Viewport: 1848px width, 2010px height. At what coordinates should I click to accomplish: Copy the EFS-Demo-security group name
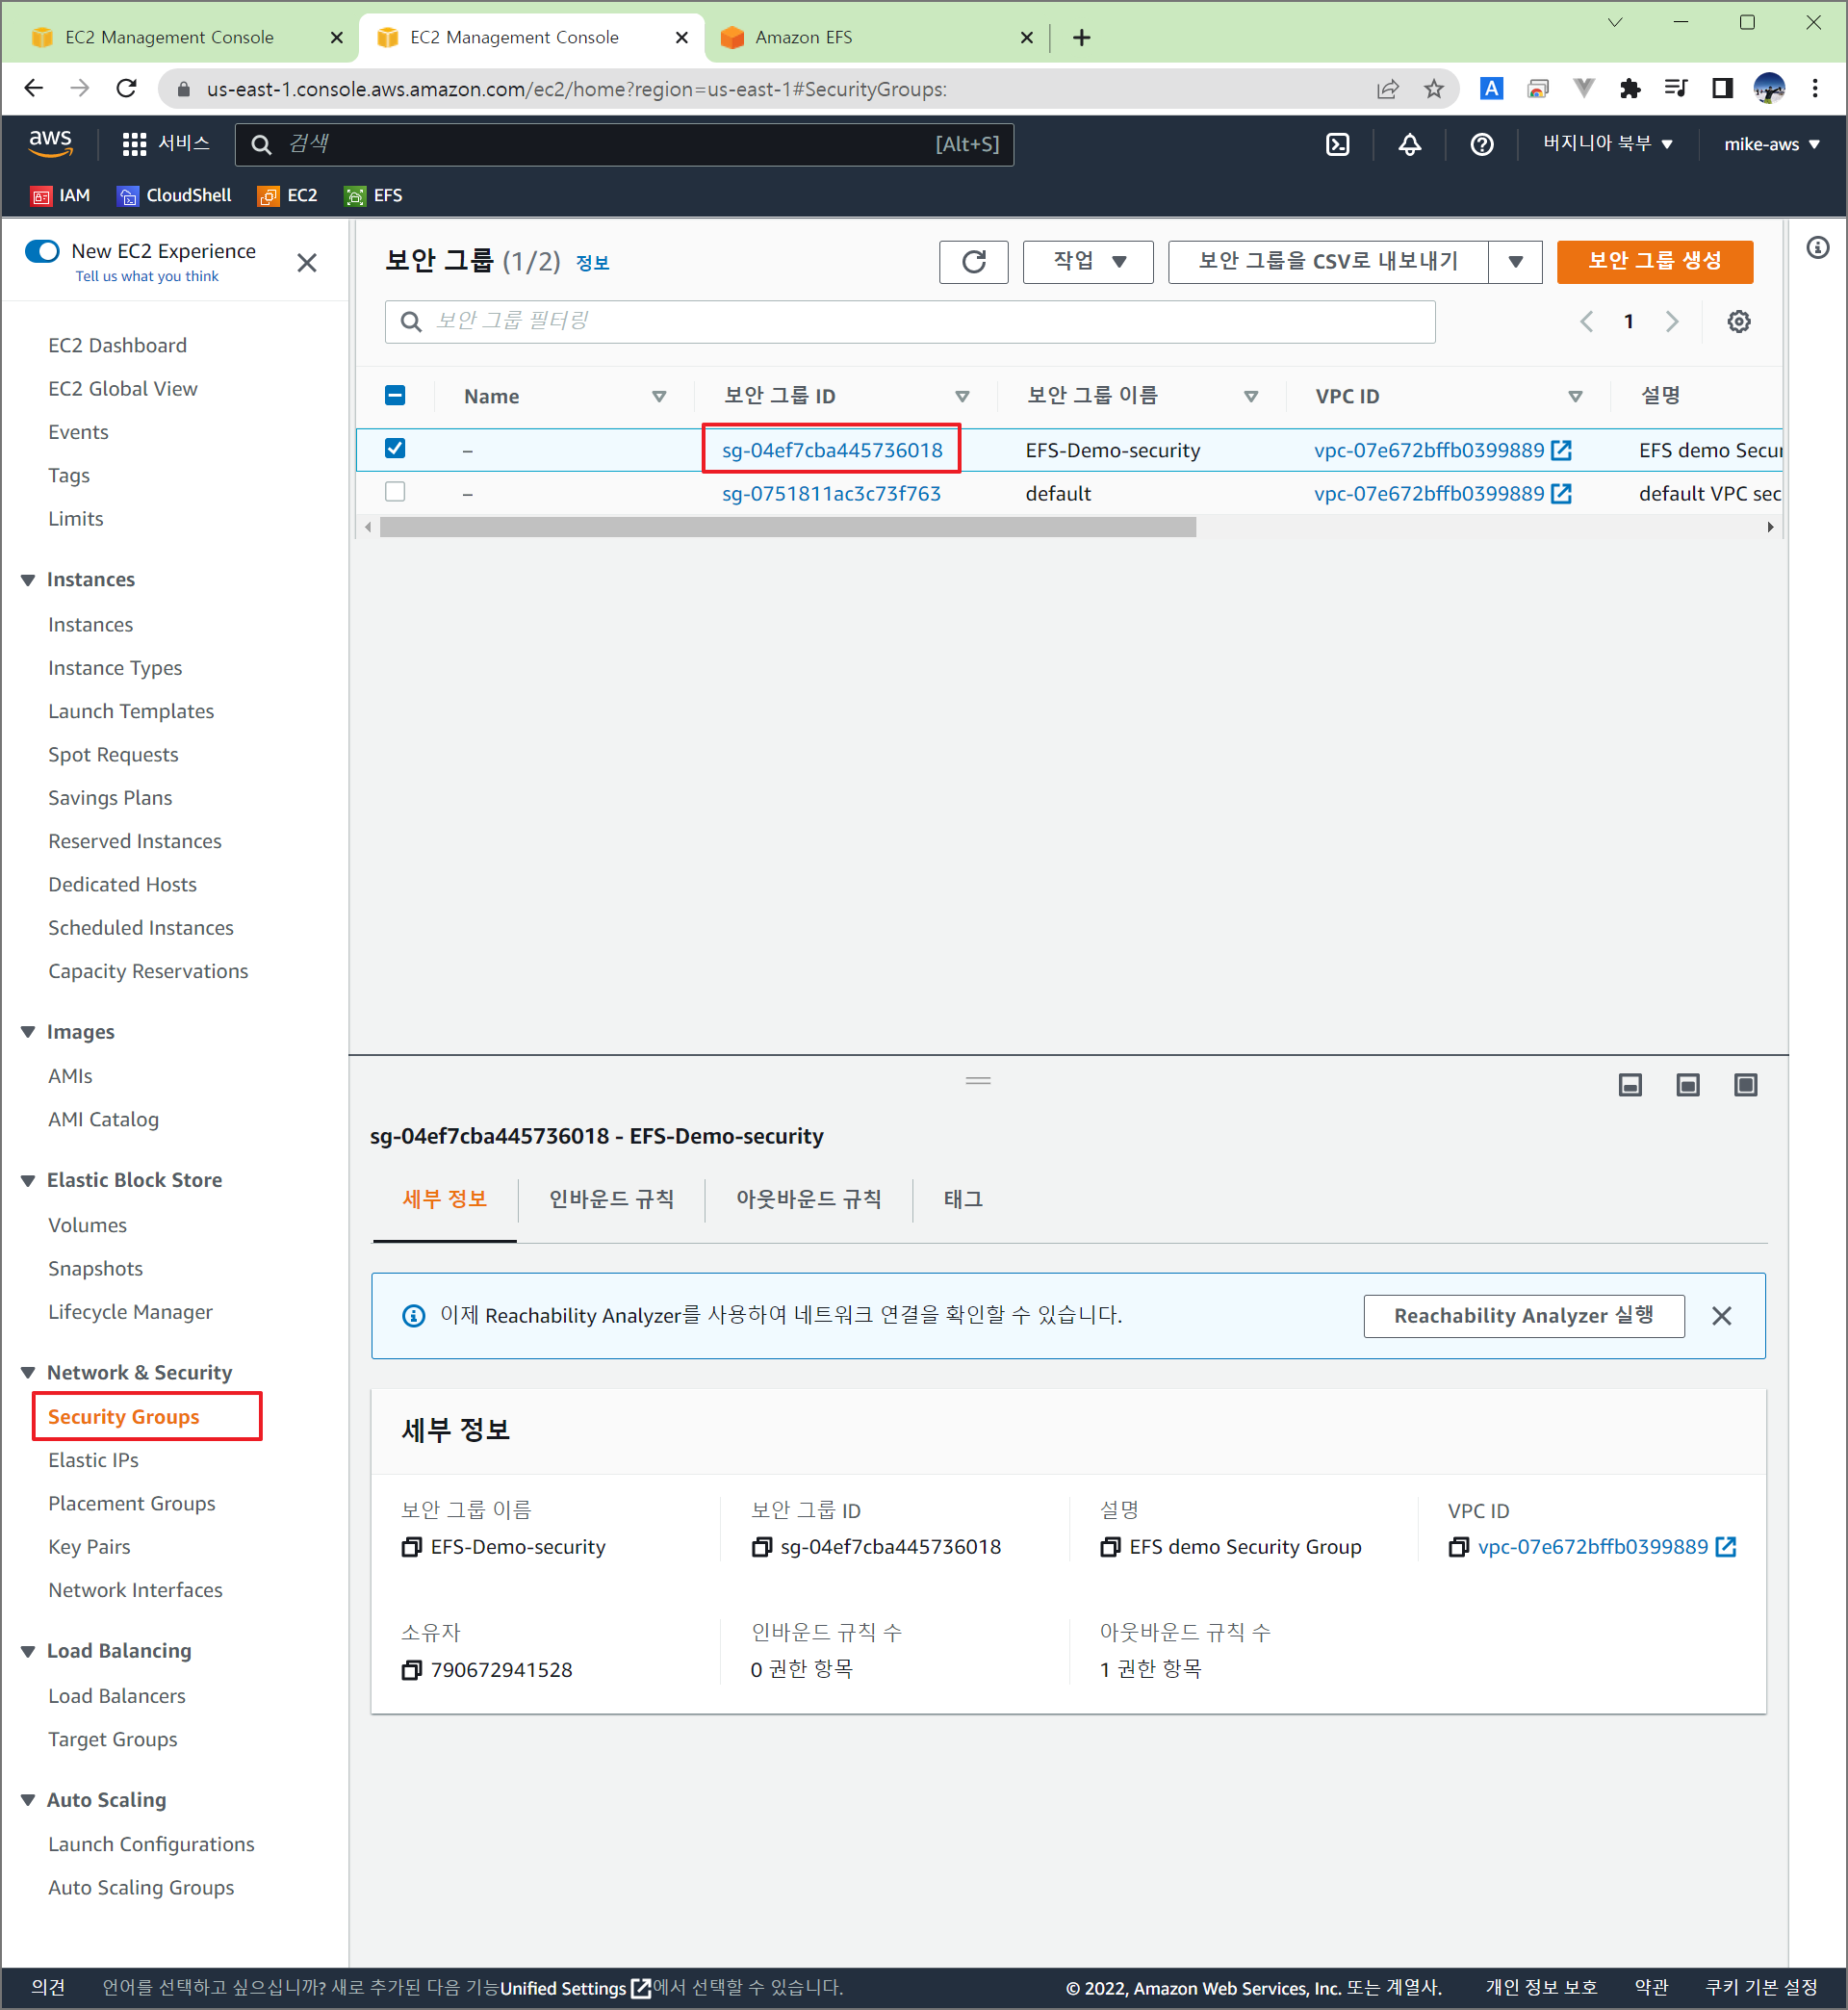[x=411, y=1547]
